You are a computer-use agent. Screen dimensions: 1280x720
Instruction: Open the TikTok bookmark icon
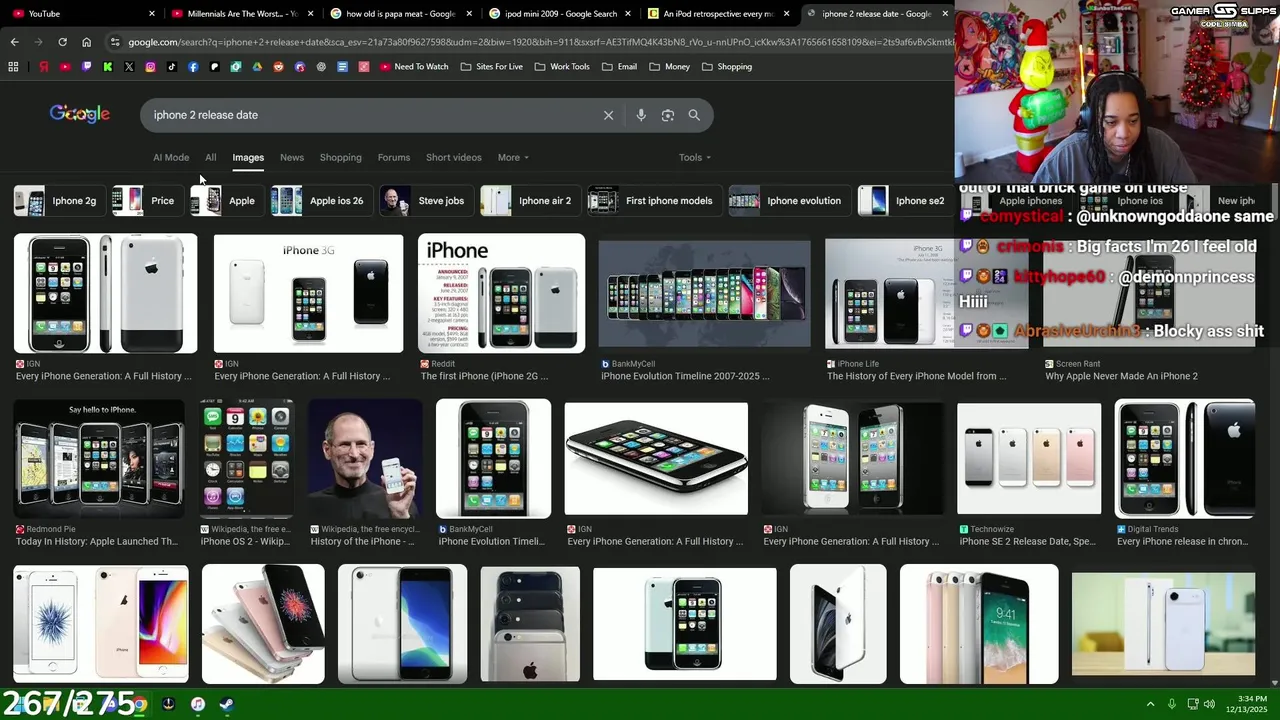[x=172, y=67]
